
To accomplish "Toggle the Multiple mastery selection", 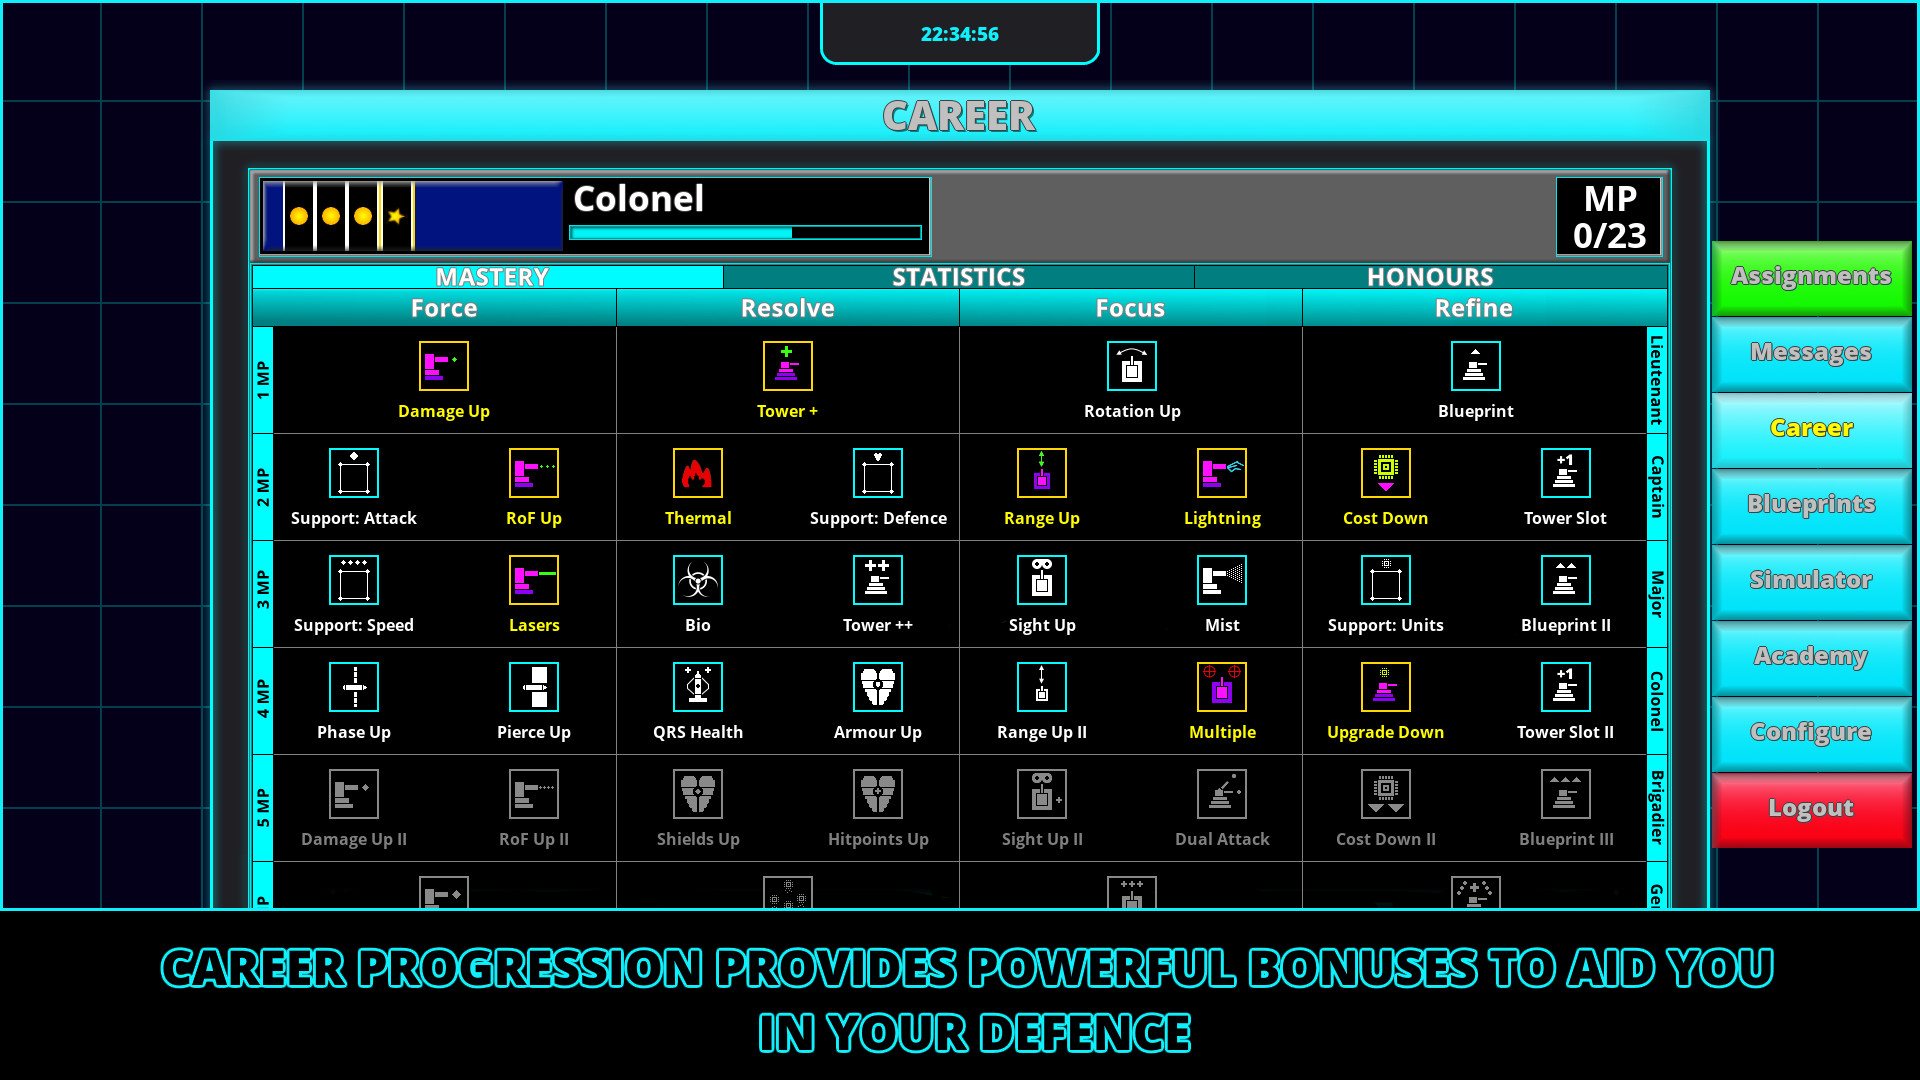I will pyautogui.click(x=1222, y=687).
